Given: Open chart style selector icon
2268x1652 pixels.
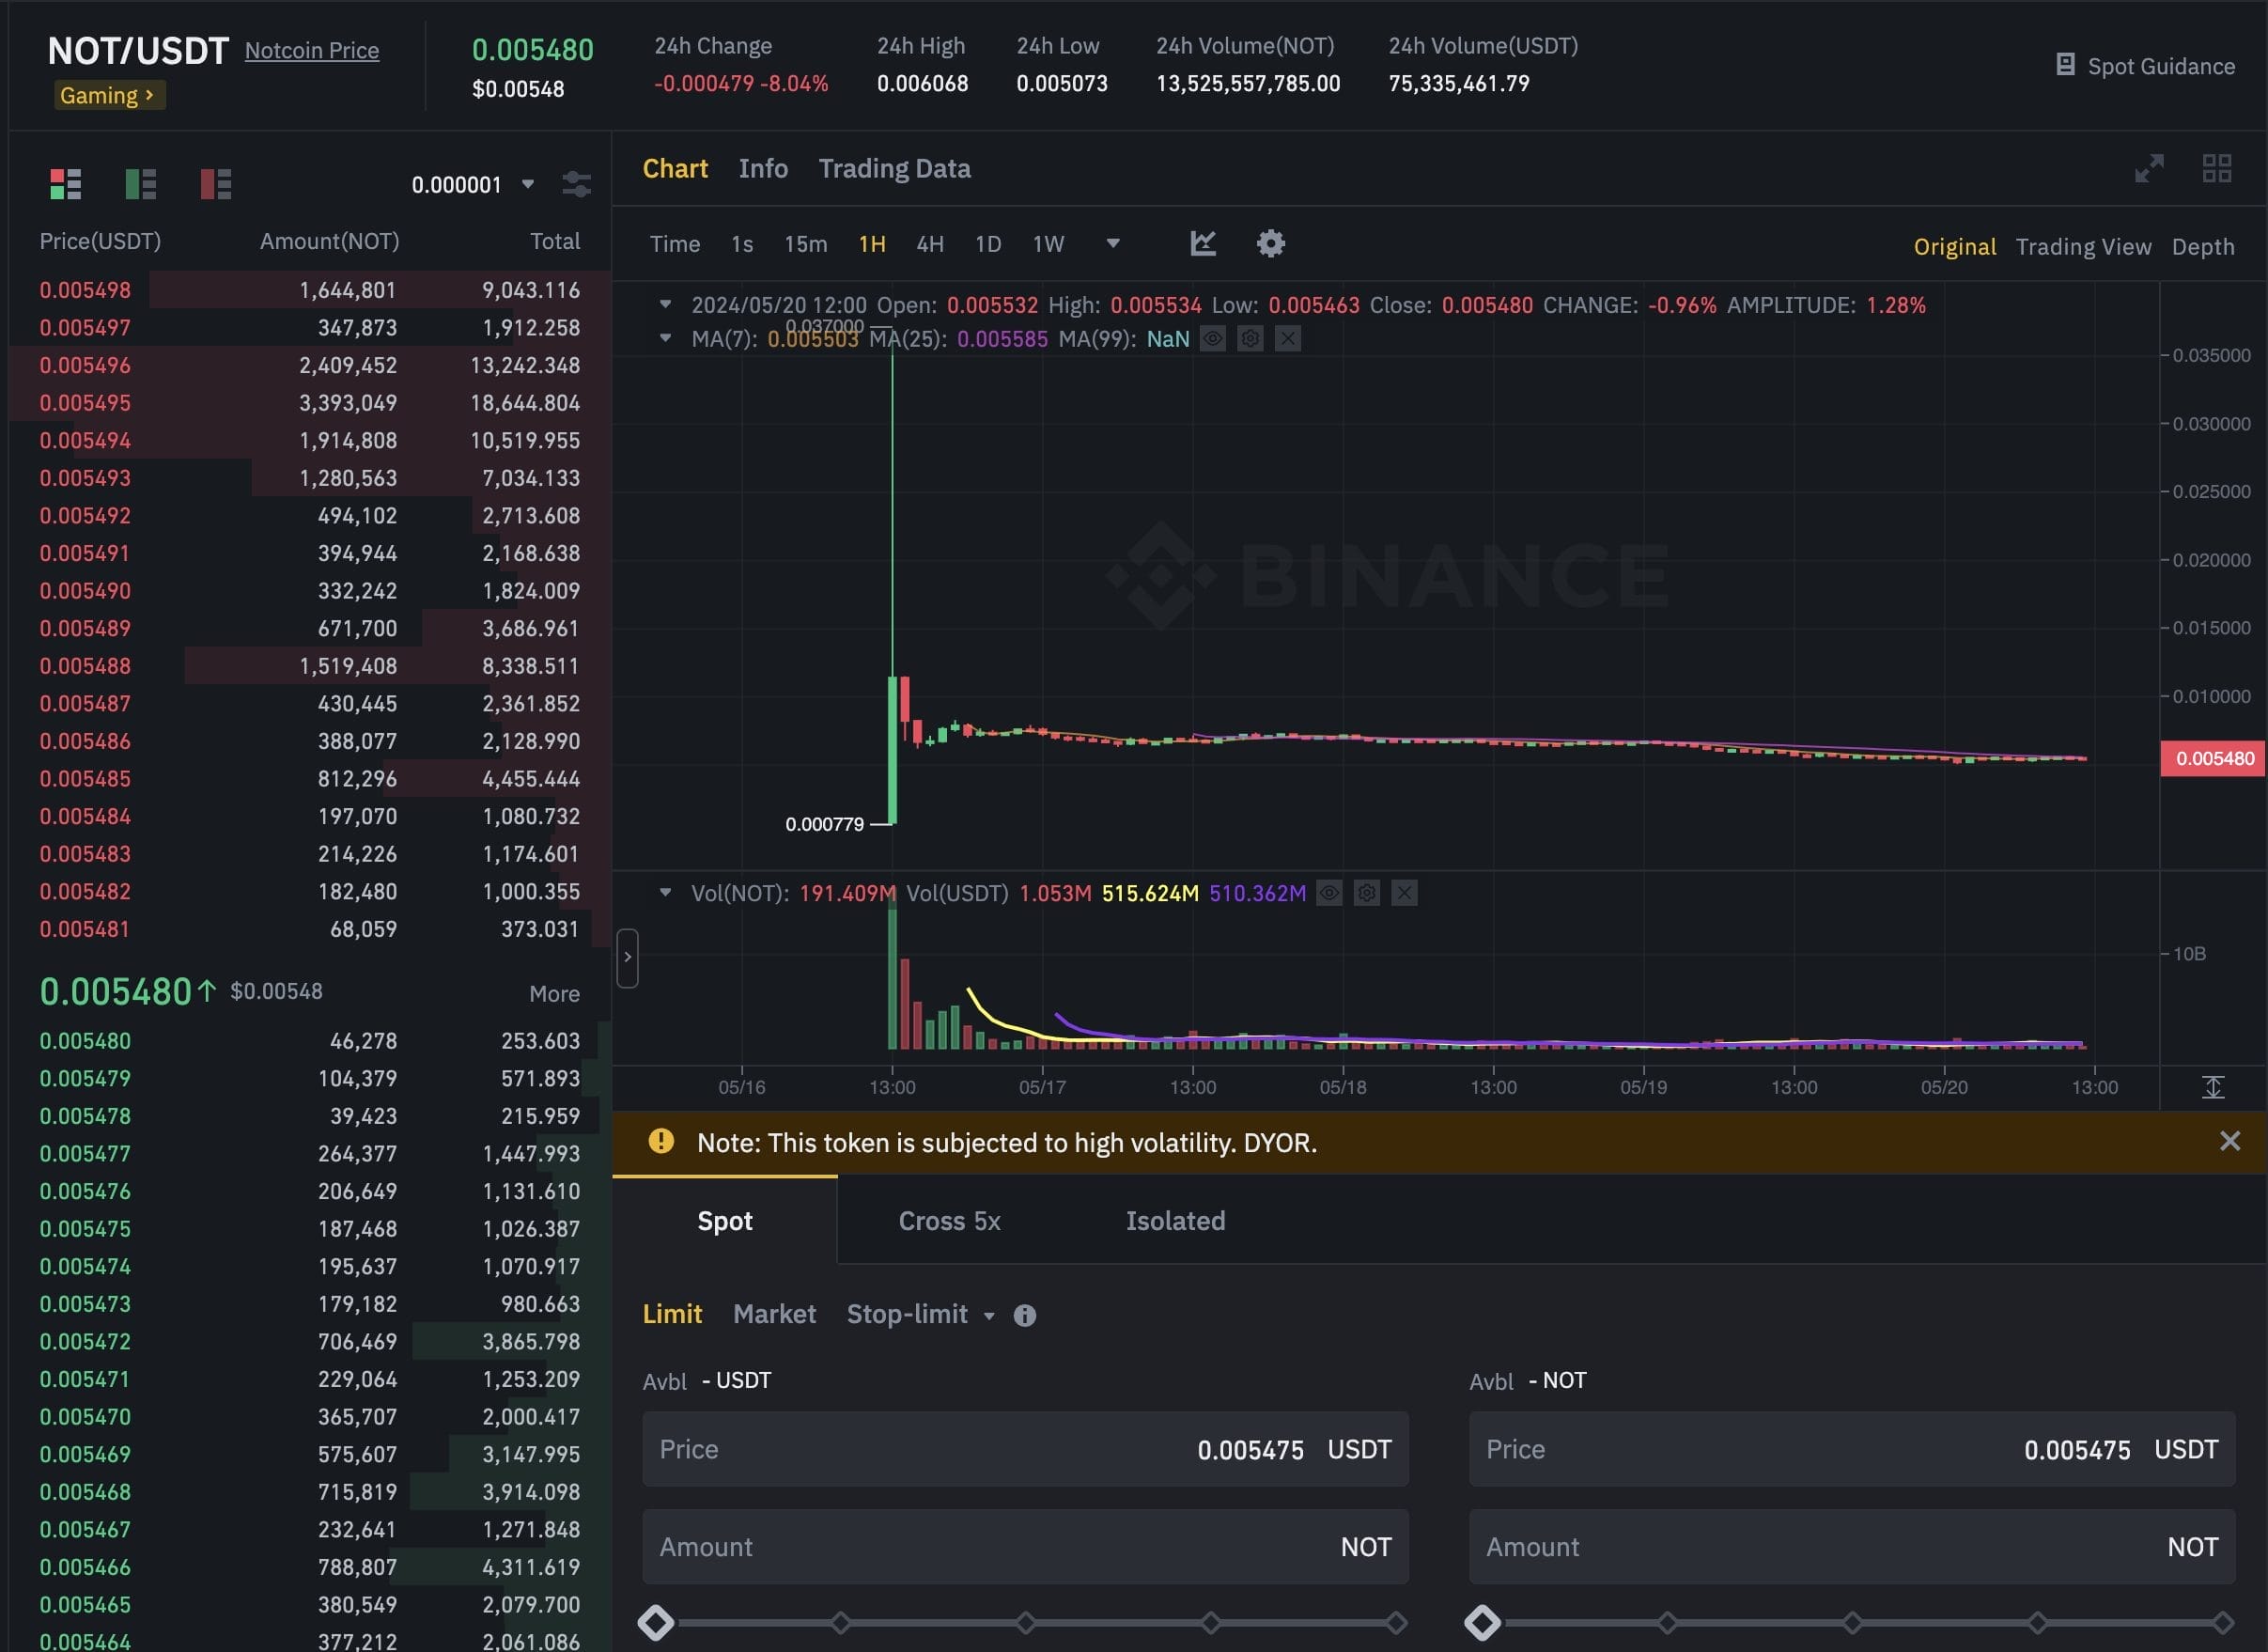Looking at the screenshot, I should (x=1203, y=243).
